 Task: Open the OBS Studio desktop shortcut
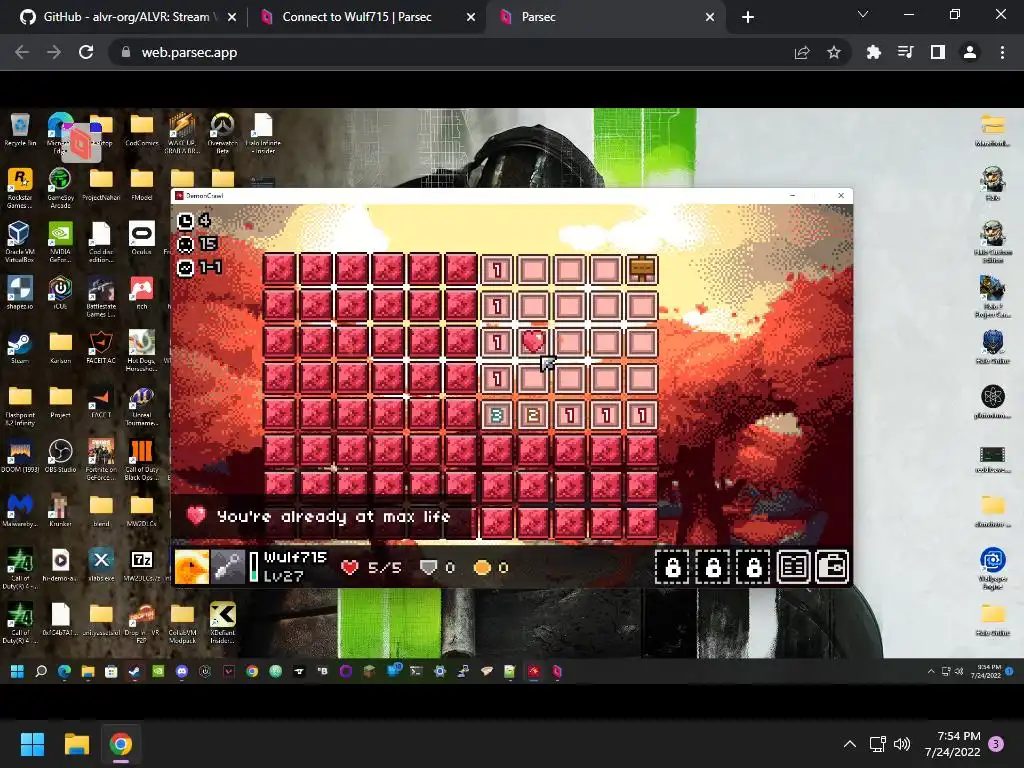[60, 456]
